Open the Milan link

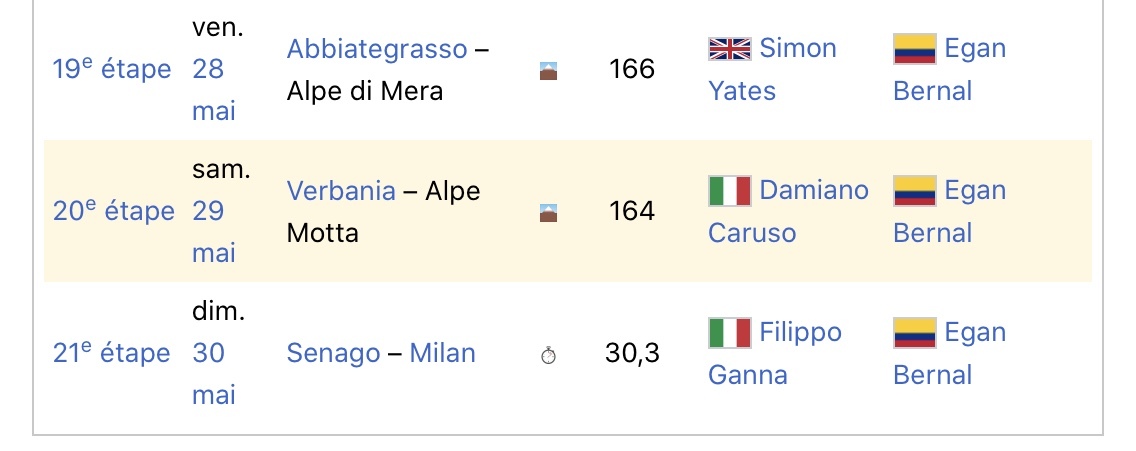click(x=442, y=354)
